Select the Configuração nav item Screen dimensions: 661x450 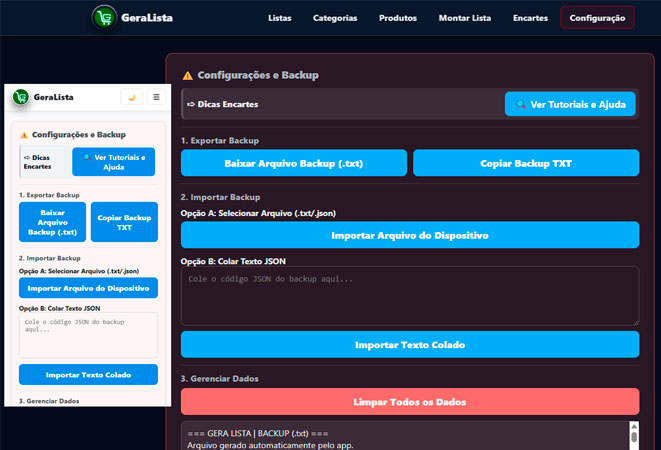coord(597,18)
